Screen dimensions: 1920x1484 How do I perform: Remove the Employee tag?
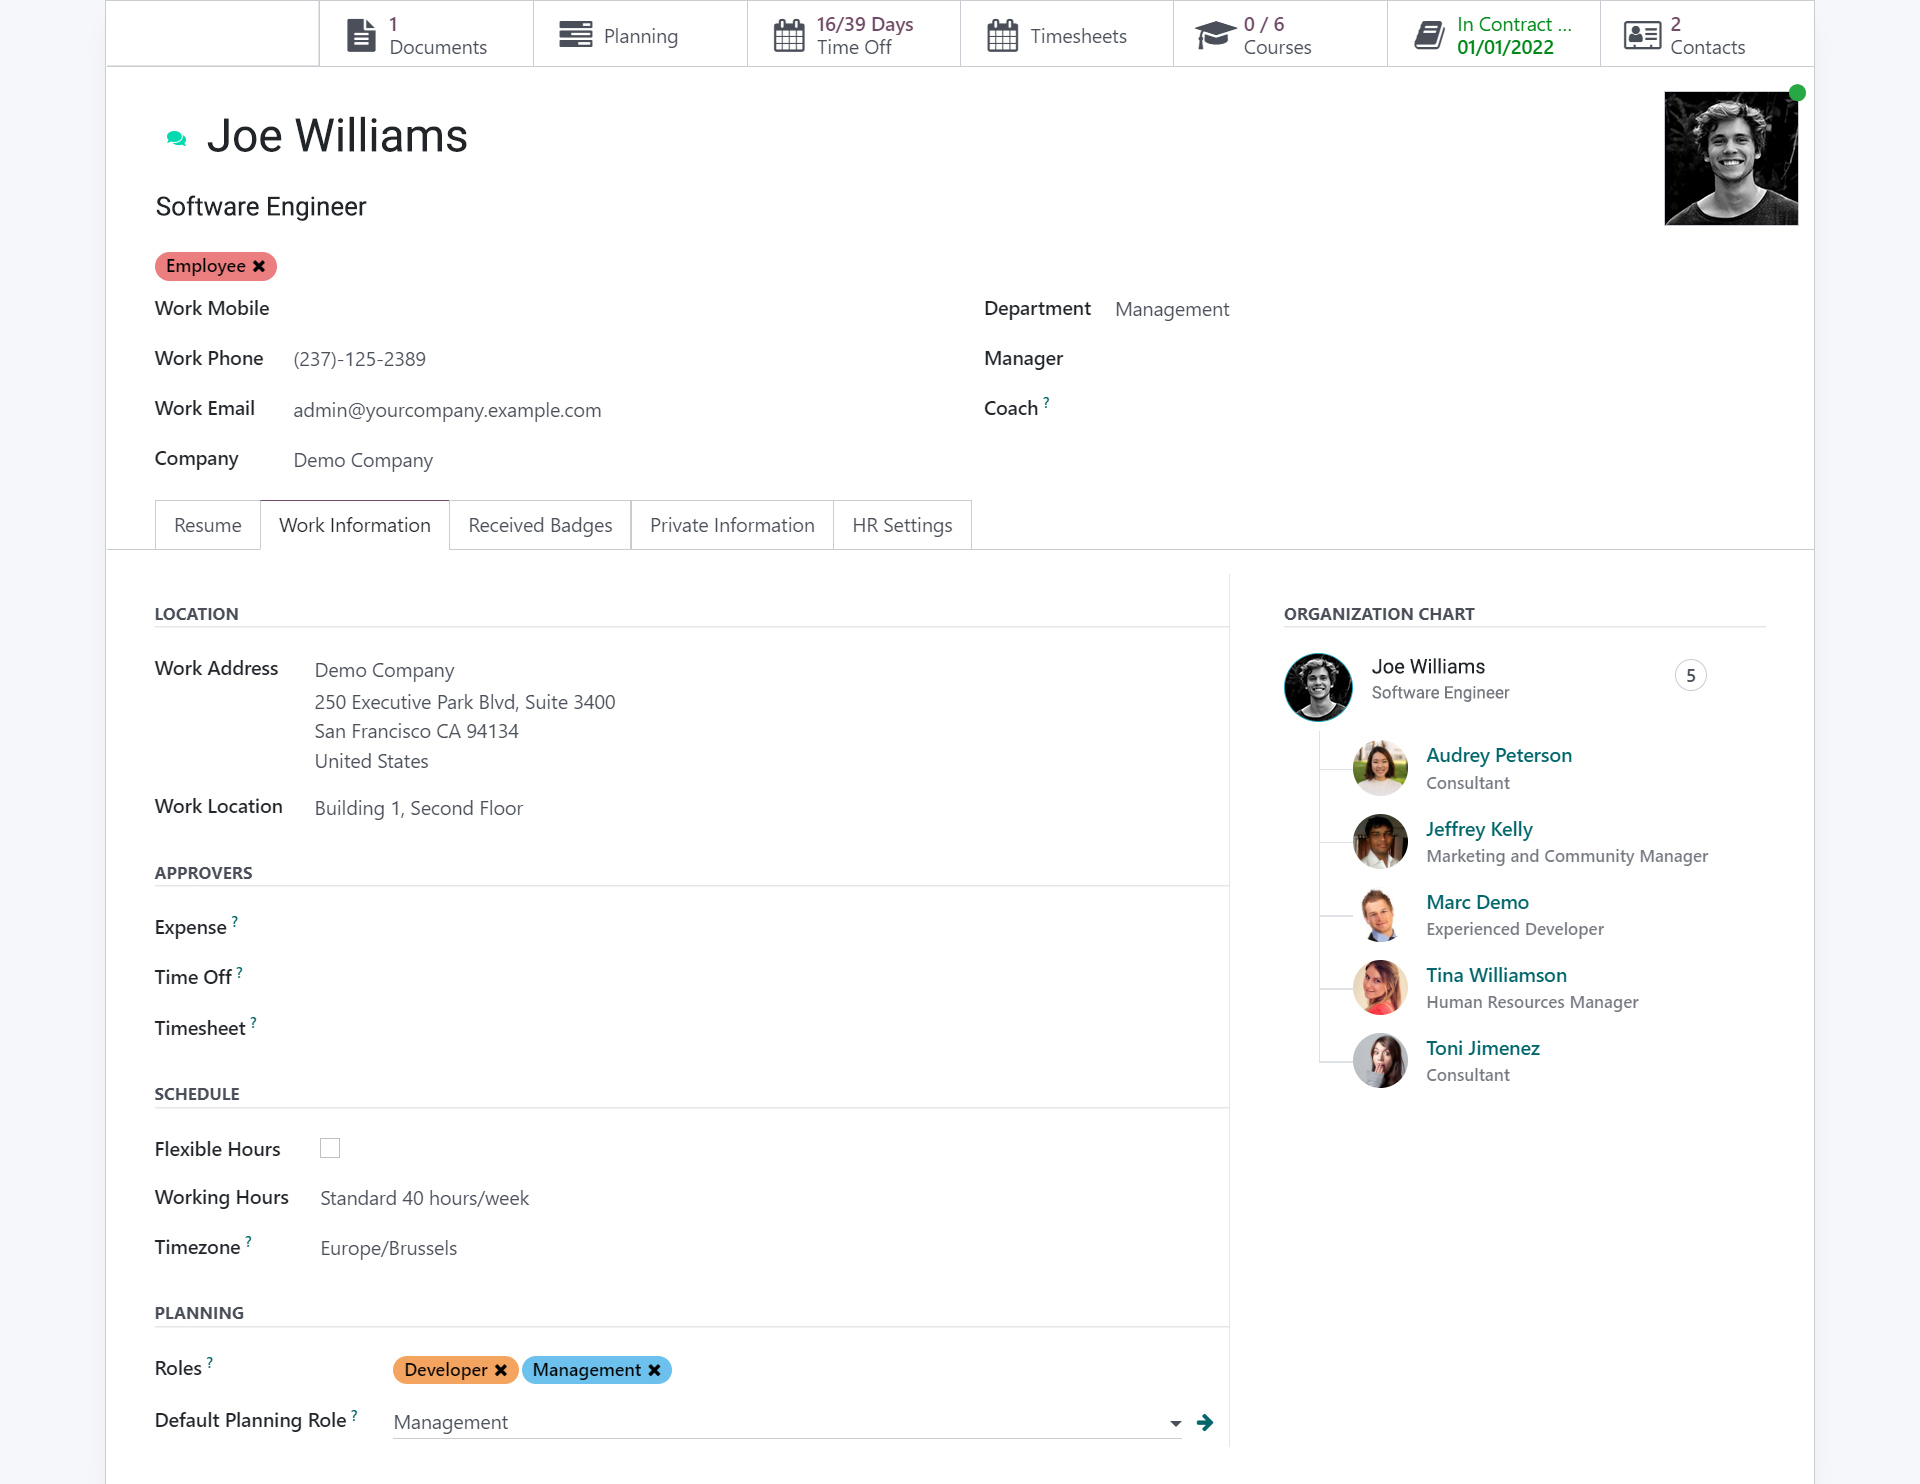(259, 266)
